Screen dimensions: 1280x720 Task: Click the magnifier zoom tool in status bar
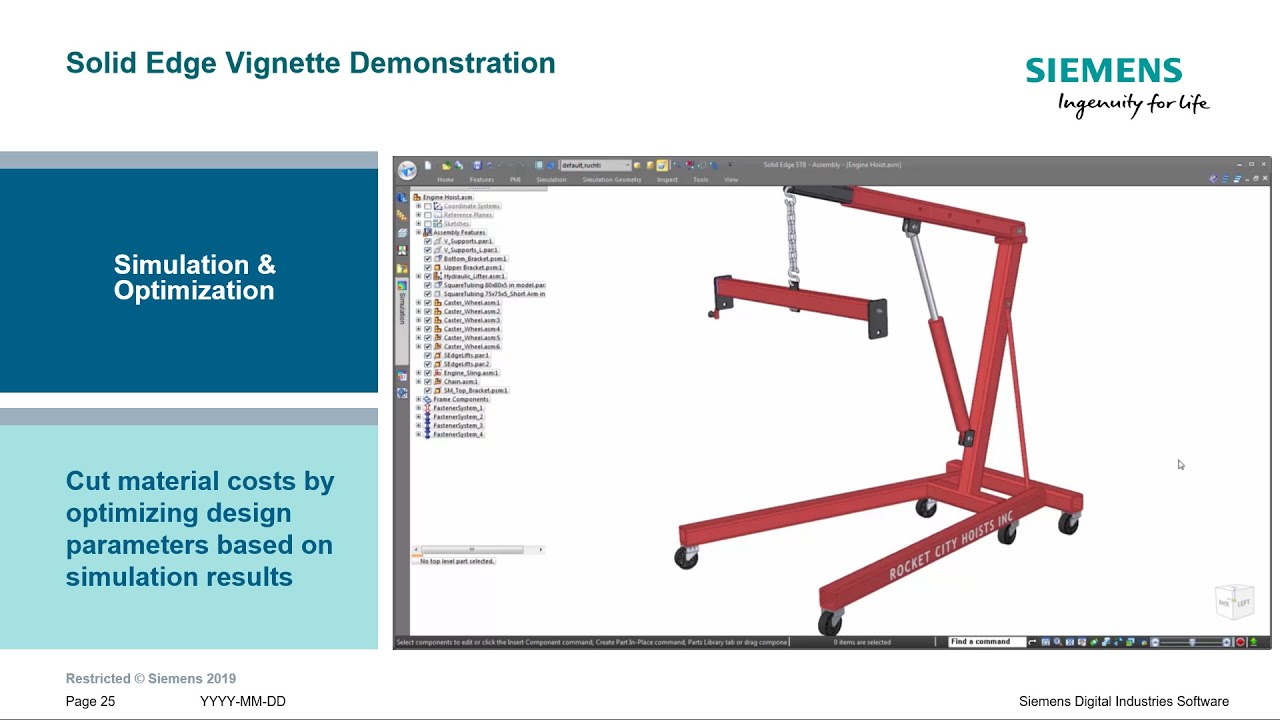pyautogui.click(x=1058, y=642)
